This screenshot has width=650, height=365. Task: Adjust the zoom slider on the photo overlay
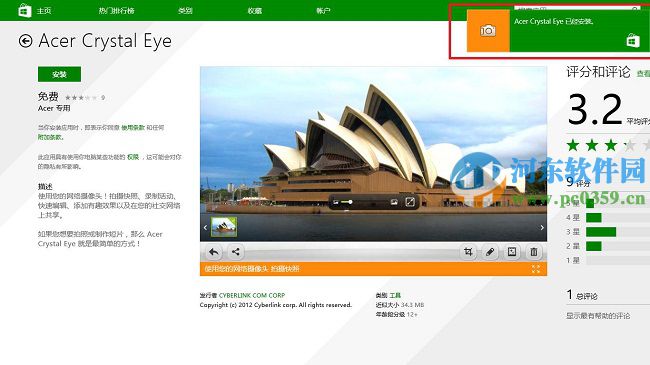[x=346, y=202]
